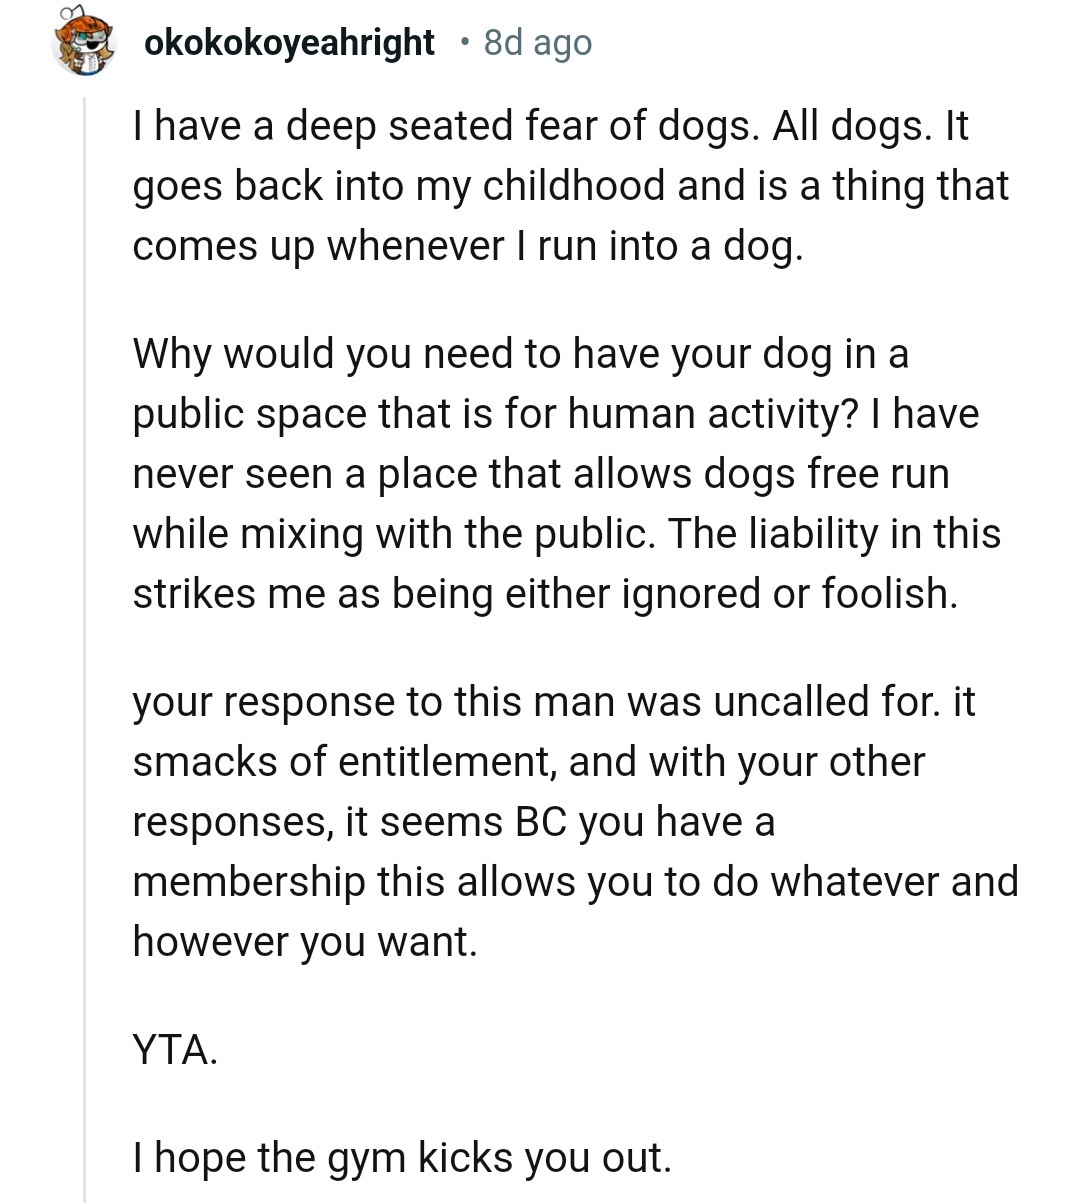Viewport: 1080px width, 1203px height.
Task: Click the line "your response to this man"
Action: [x=553, y=702]
